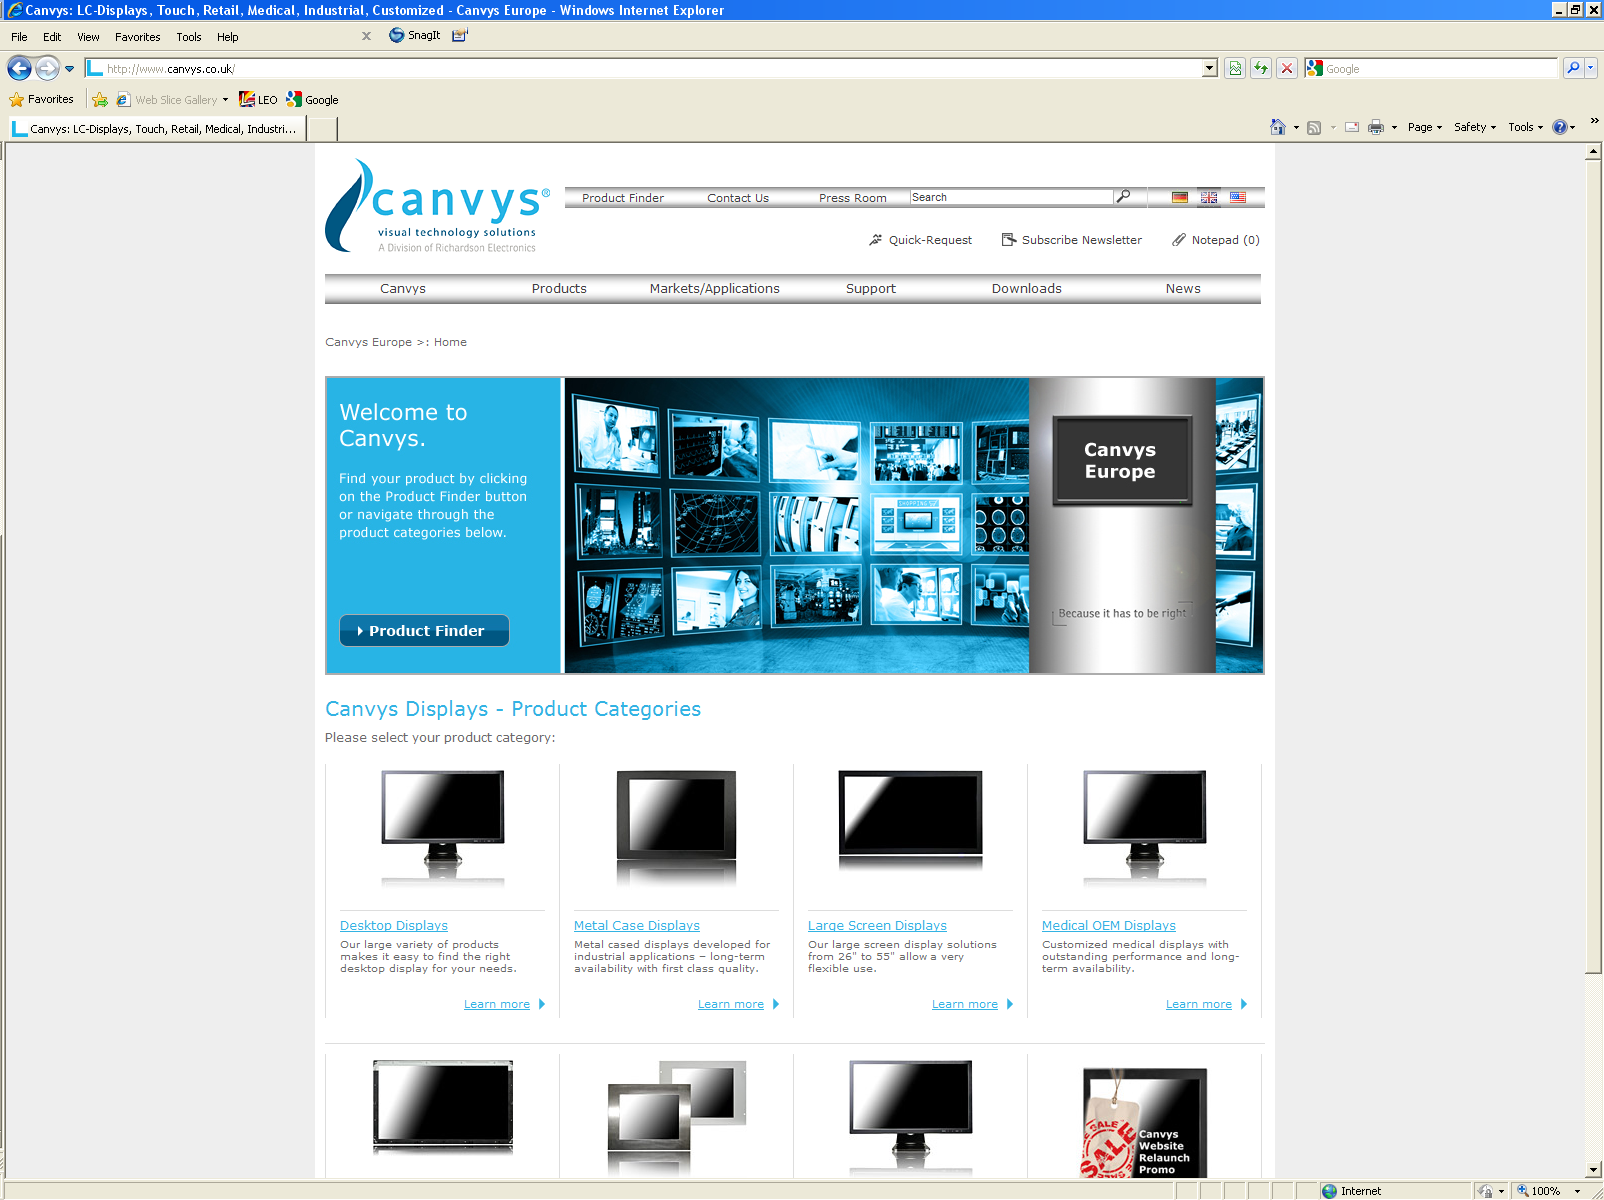
Task: Open the Desktop Displays category link
Action: pyautogui.click(x=394, y=926)
